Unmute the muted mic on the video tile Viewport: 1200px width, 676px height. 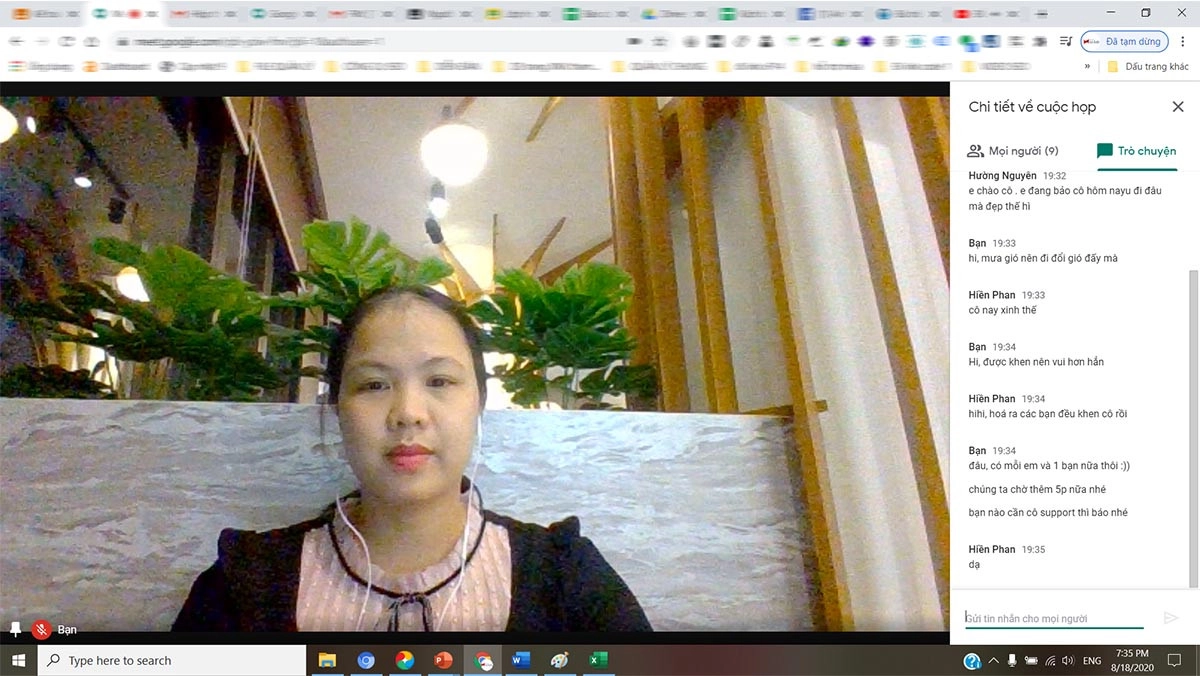tap(41, 629)
